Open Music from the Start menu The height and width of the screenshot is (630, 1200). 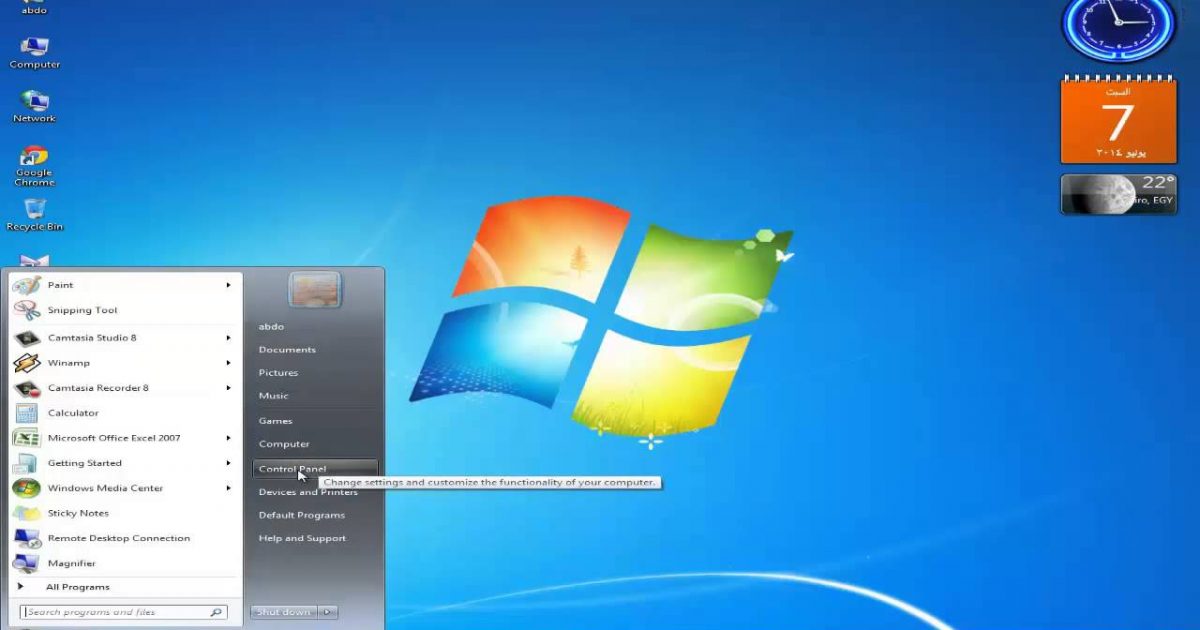coord(273,396)
